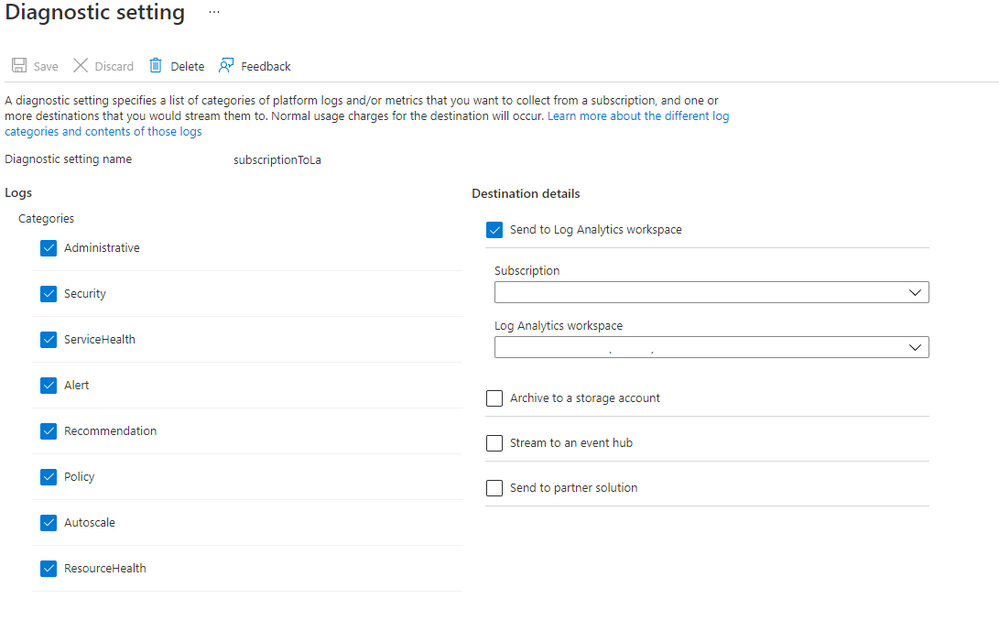Disable the Autoscale log category
999x621 pixels.
[x=49, y=523]
